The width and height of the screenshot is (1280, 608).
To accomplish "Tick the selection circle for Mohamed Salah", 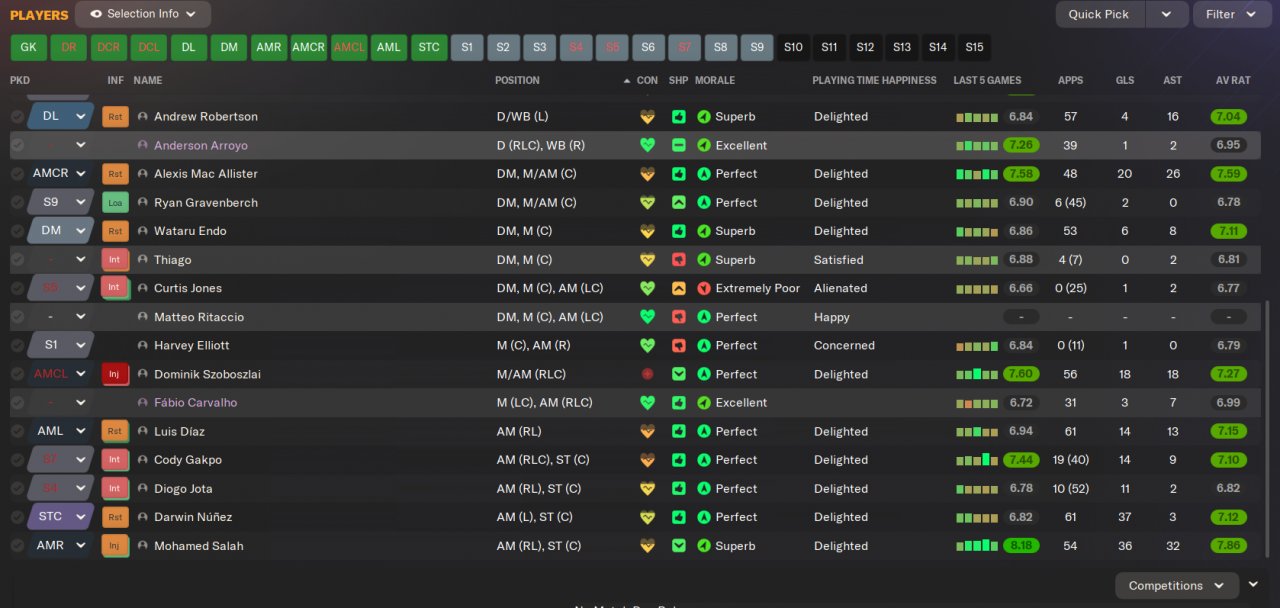I will [17, 547].
